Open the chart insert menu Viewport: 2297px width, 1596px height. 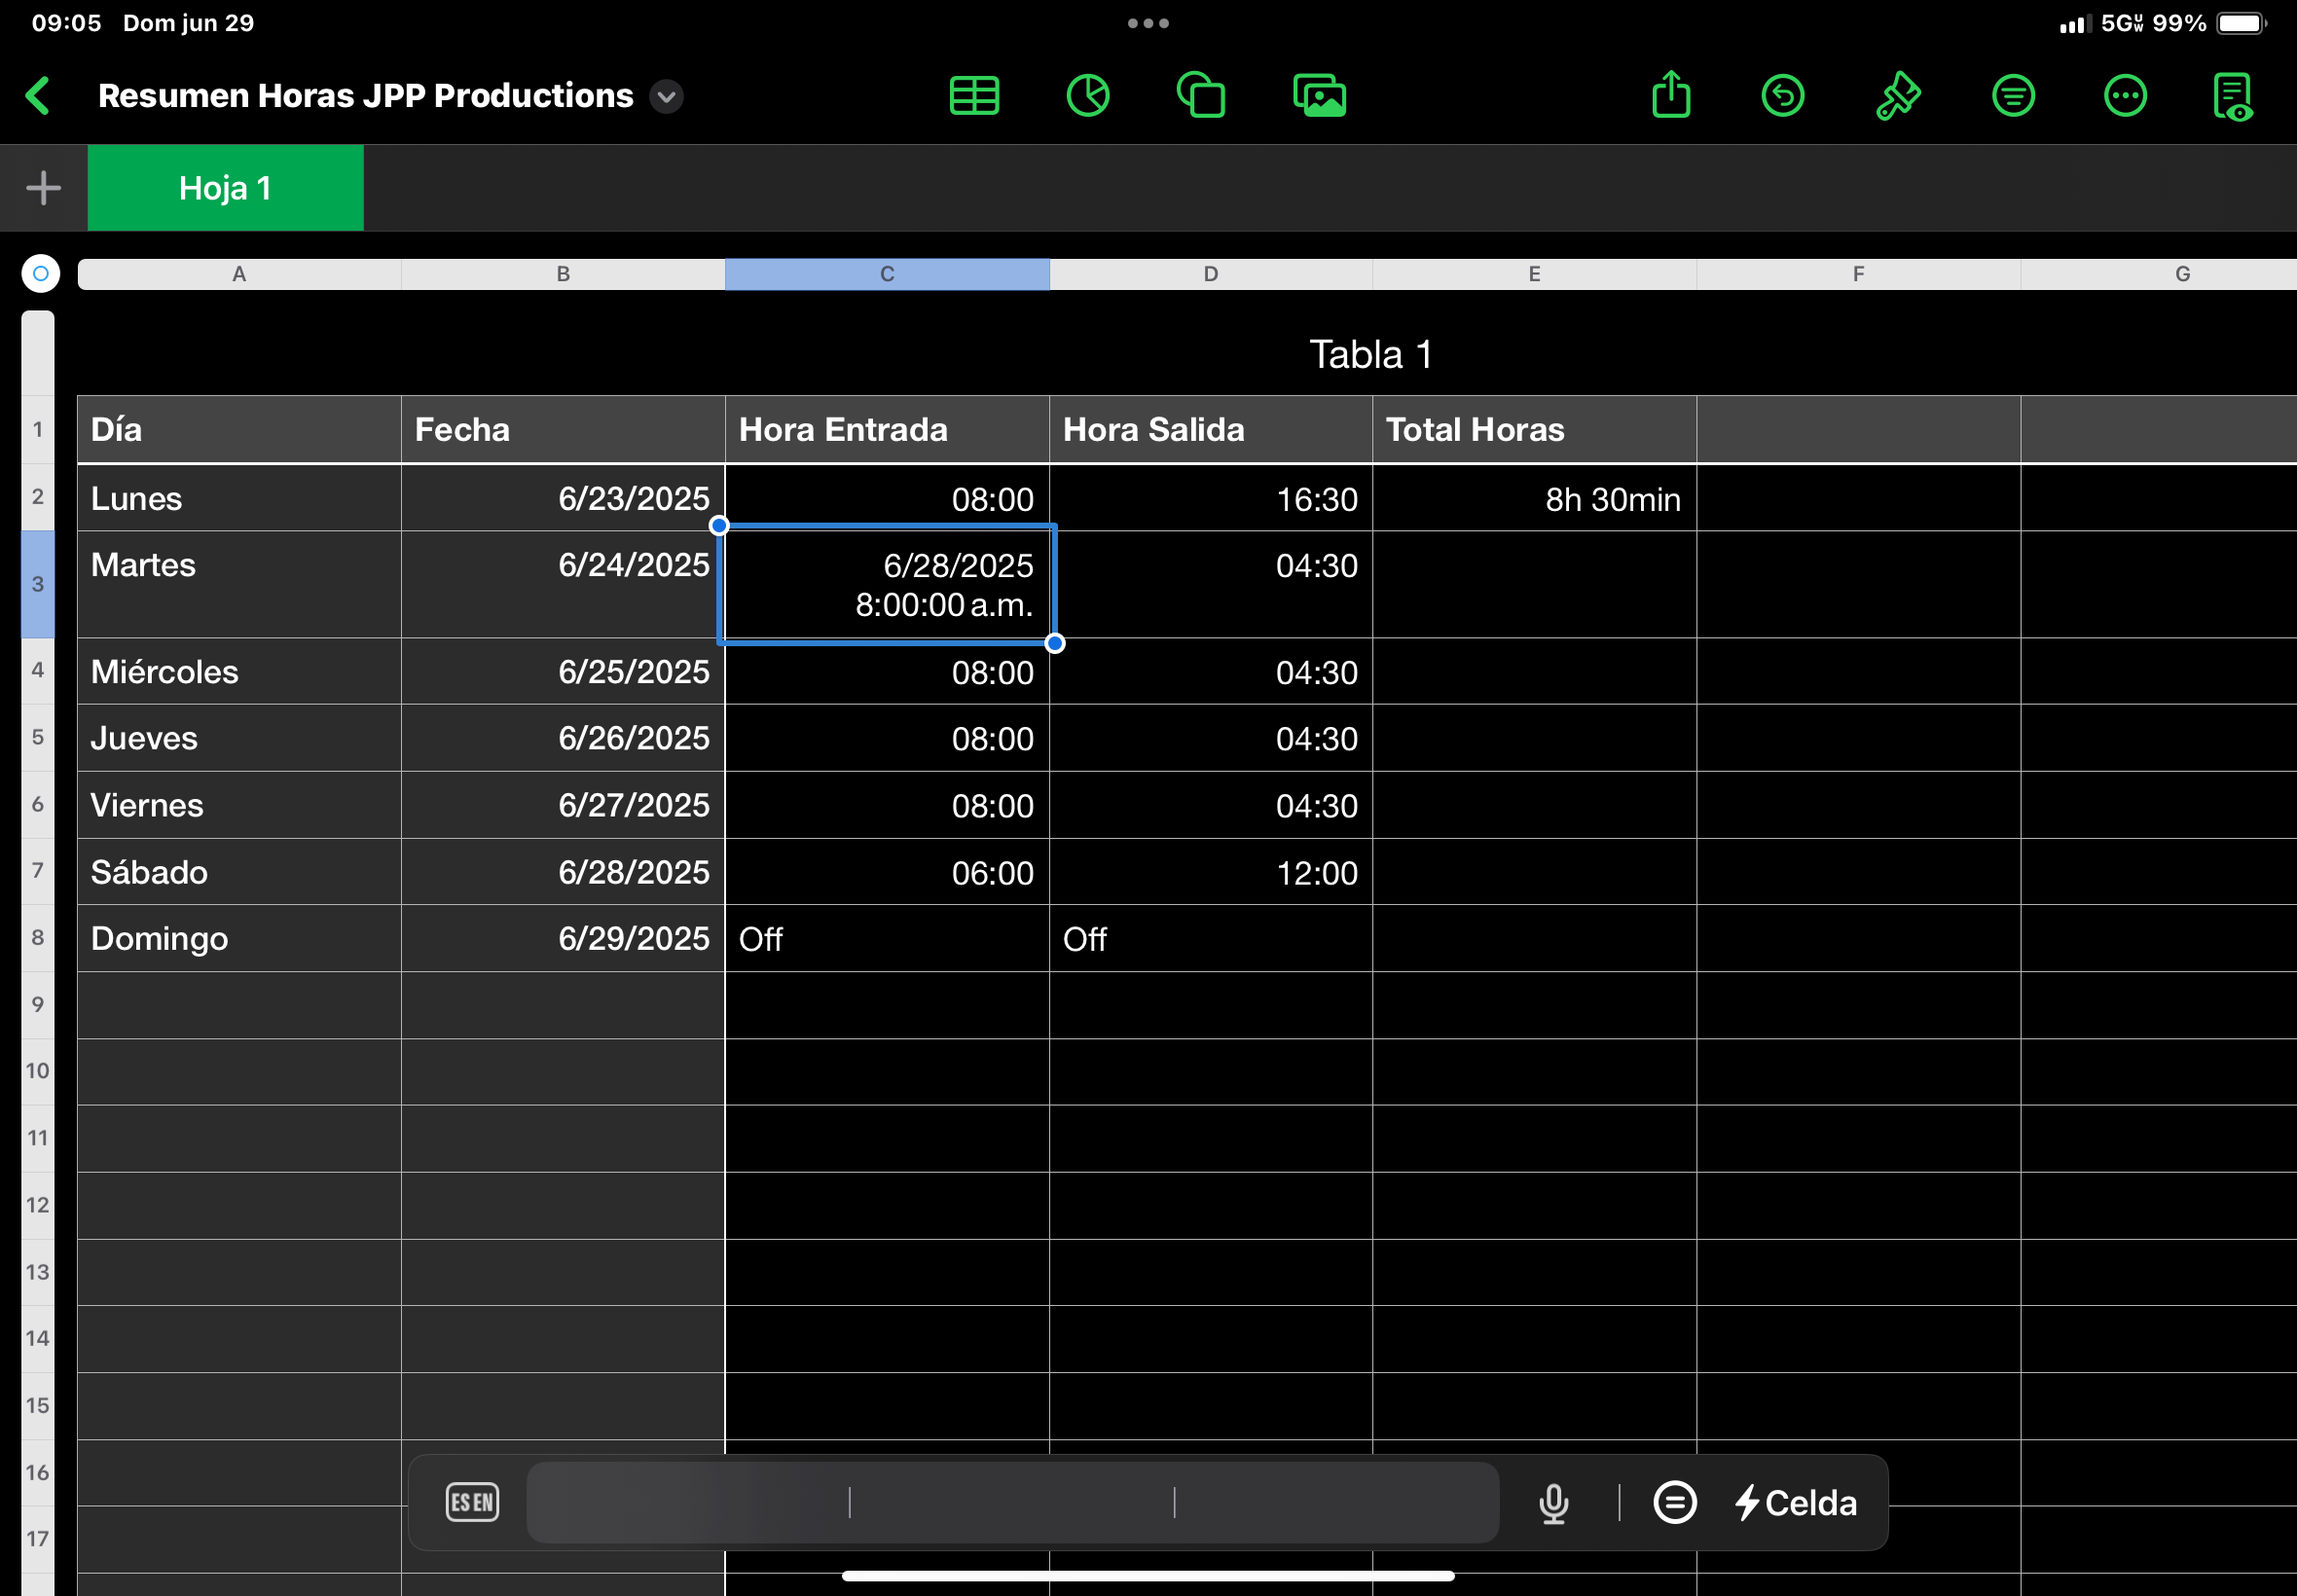(1087, 96)
